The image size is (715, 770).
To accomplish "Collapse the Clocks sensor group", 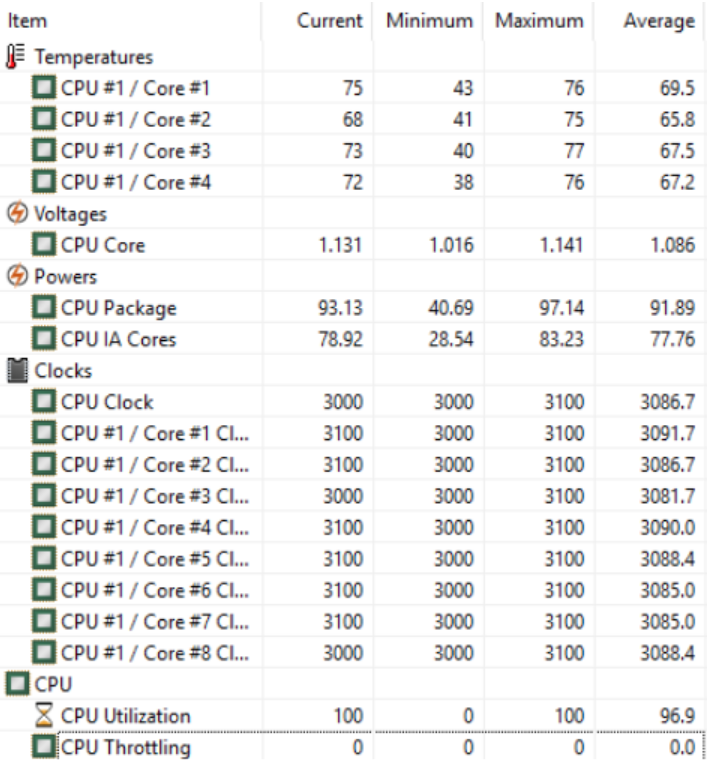I will pos(63,371).
